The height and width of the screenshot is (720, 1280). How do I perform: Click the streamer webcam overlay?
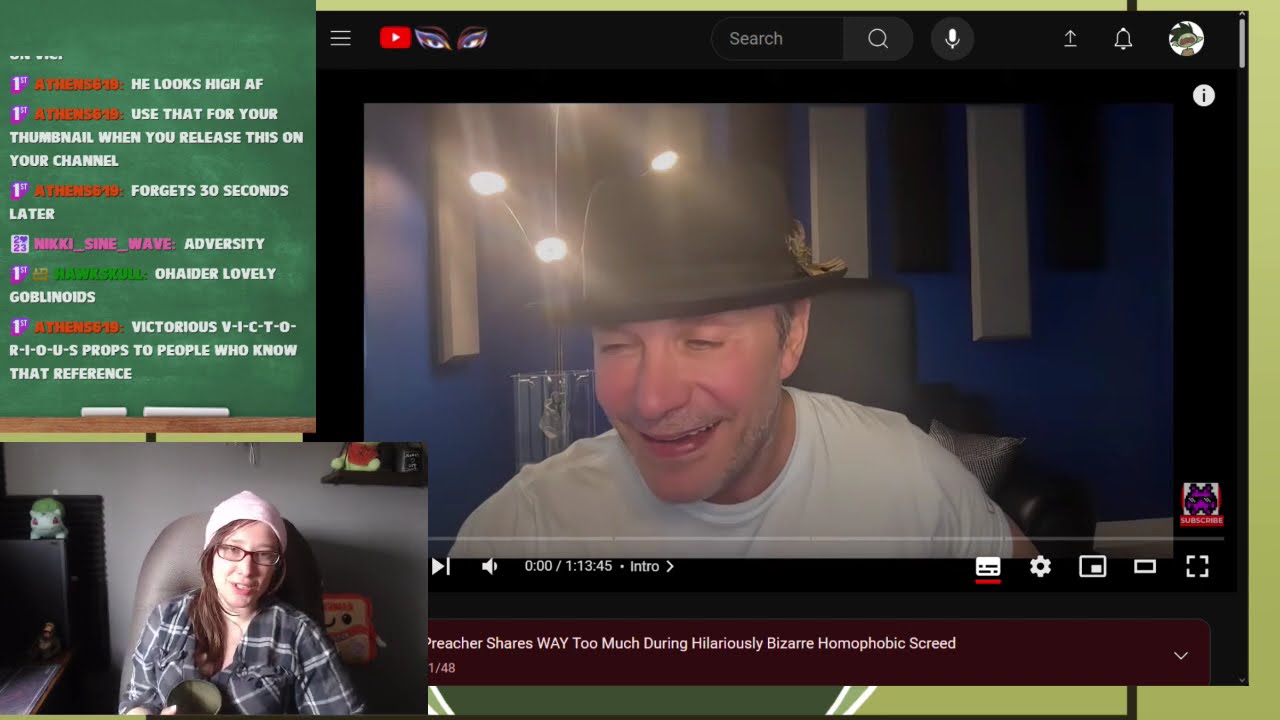(214, 579)
